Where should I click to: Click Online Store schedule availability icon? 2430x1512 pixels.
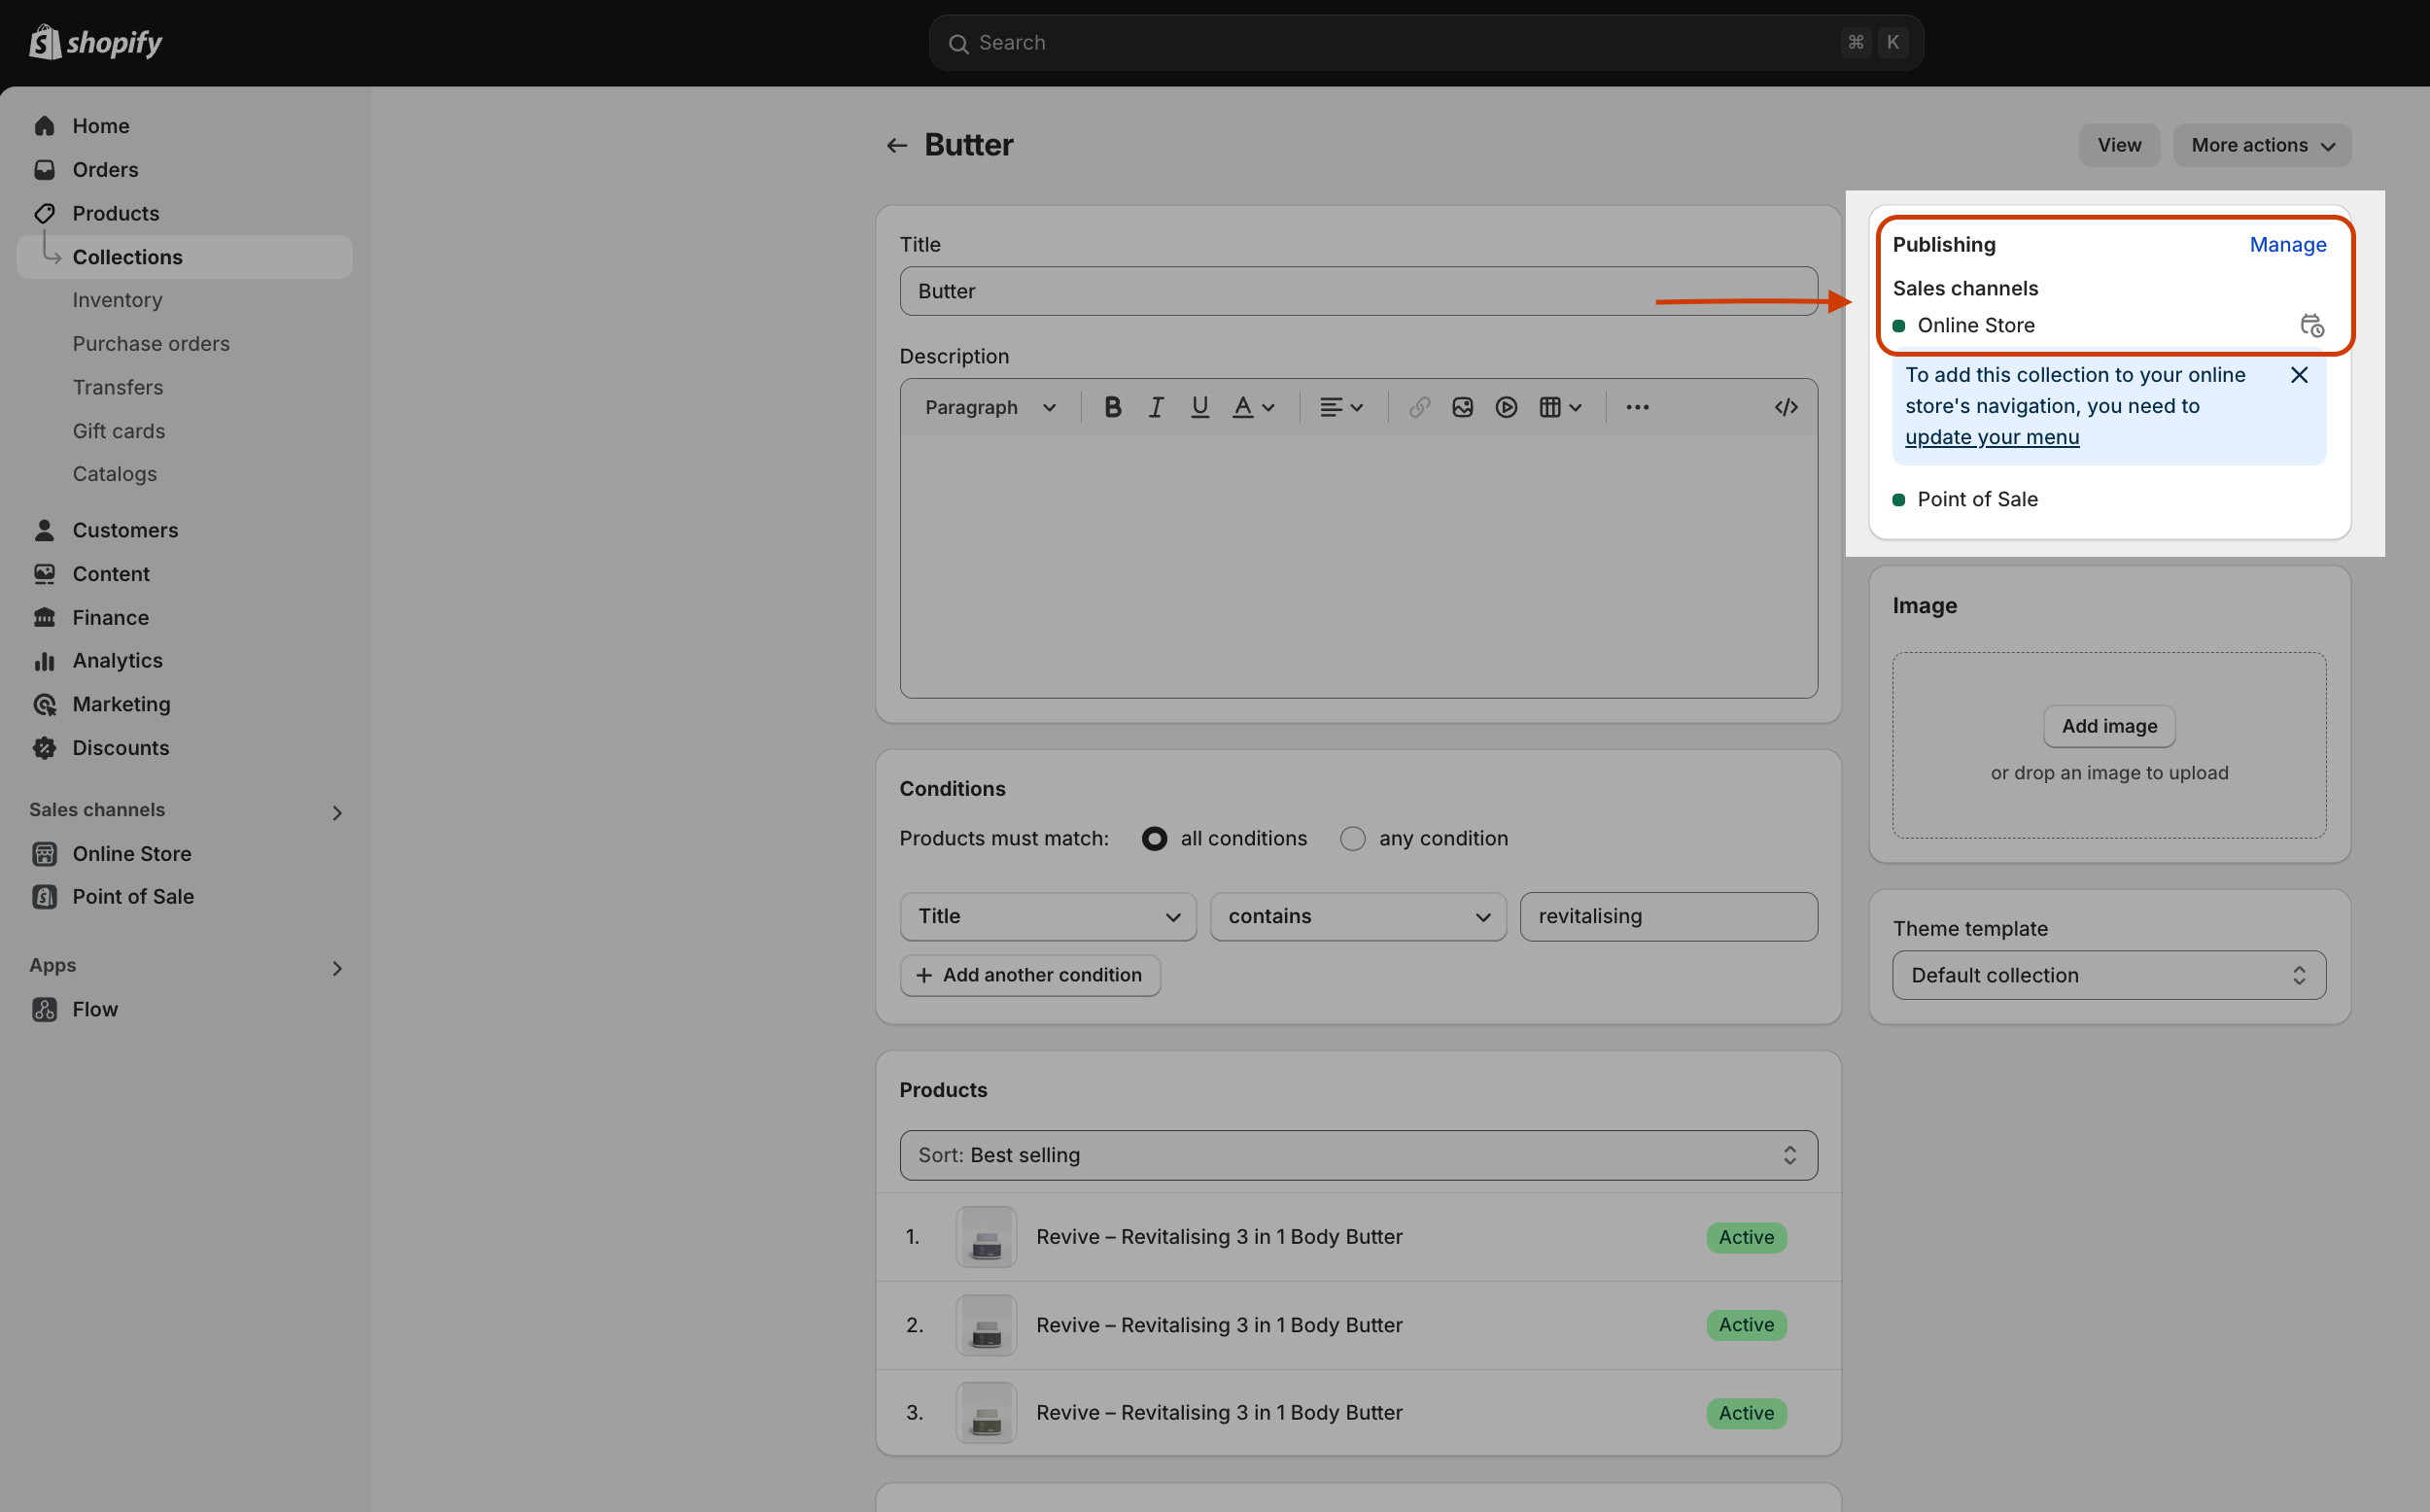click(2312, 326)
